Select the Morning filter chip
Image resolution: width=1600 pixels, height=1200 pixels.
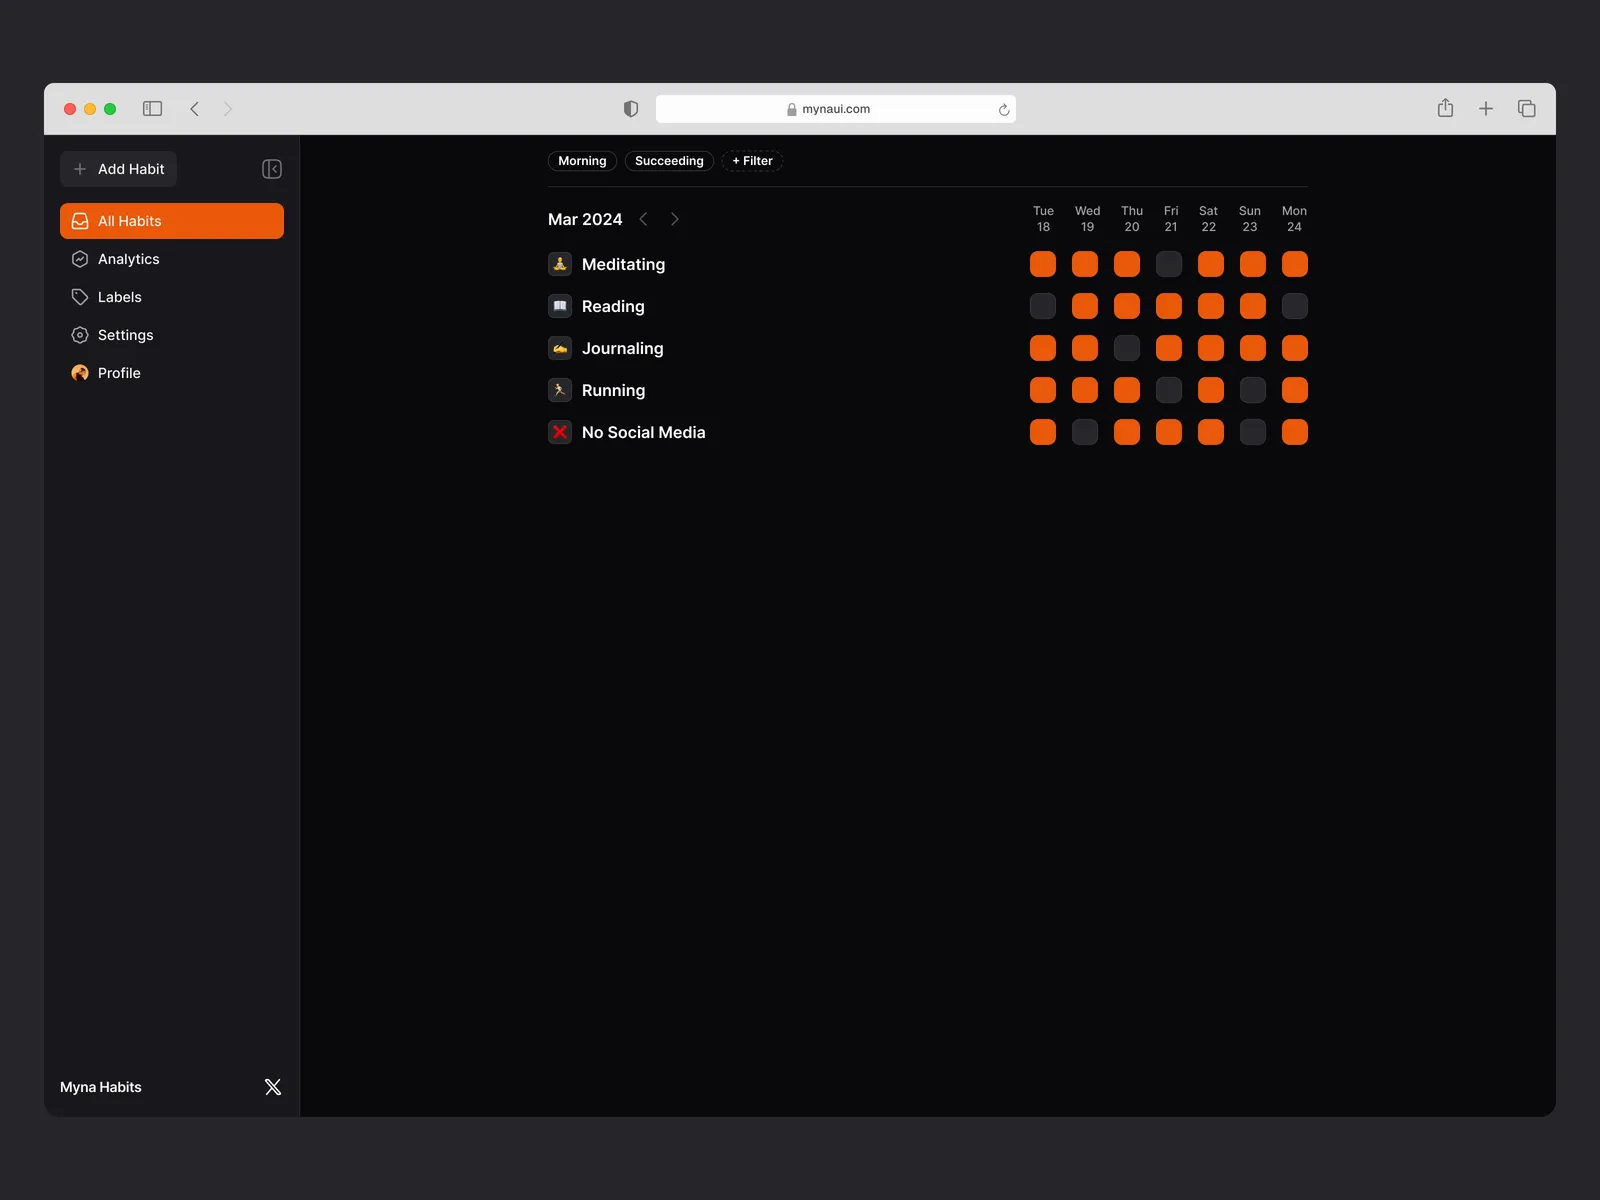pos(582,161)
